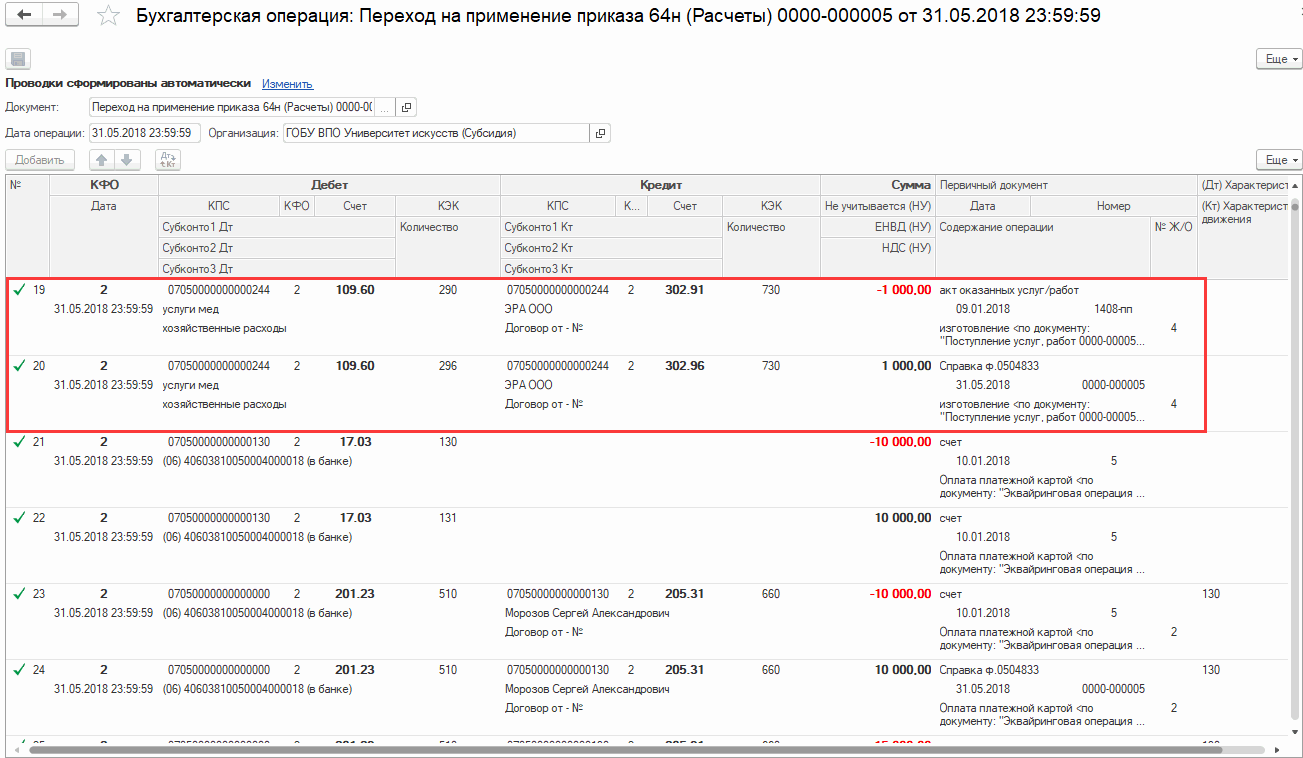Click the Сумма column header
This screenshot has height=758, width=1303.
tap(878, 185)
